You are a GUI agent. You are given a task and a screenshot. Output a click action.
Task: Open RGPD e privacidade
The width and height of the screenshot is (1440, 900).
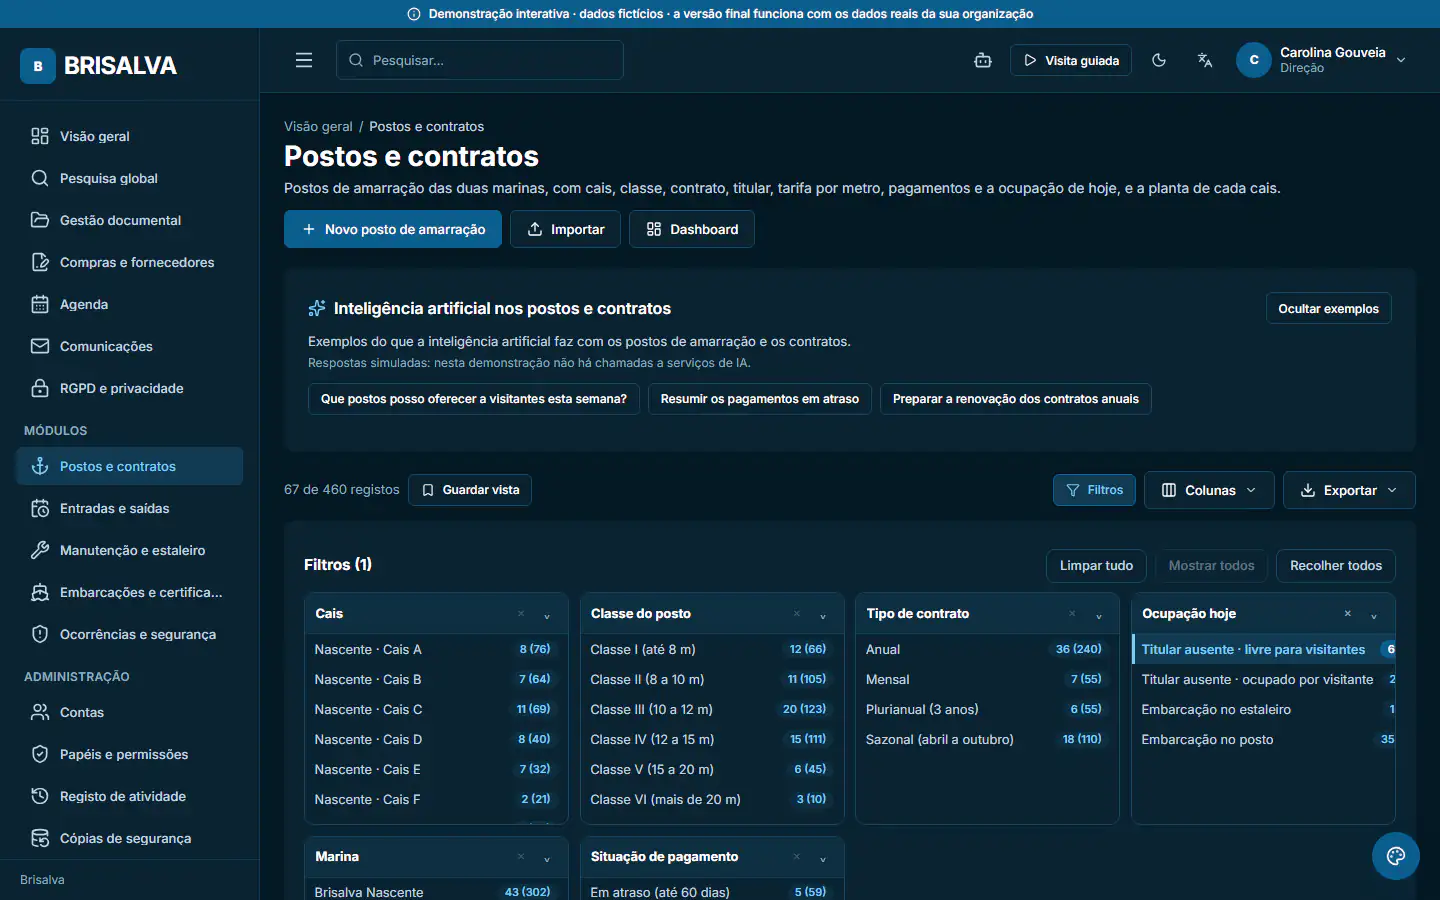point(129,388)
